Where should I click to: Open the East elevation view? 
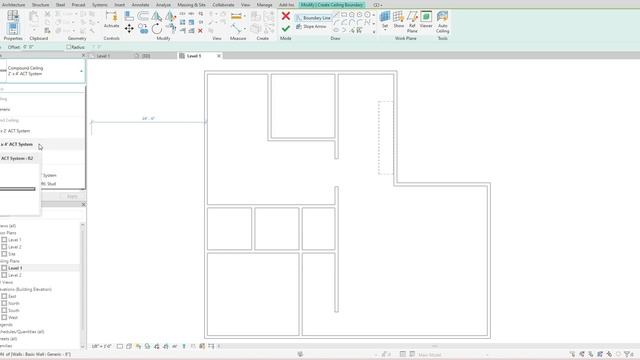point(12,296)
